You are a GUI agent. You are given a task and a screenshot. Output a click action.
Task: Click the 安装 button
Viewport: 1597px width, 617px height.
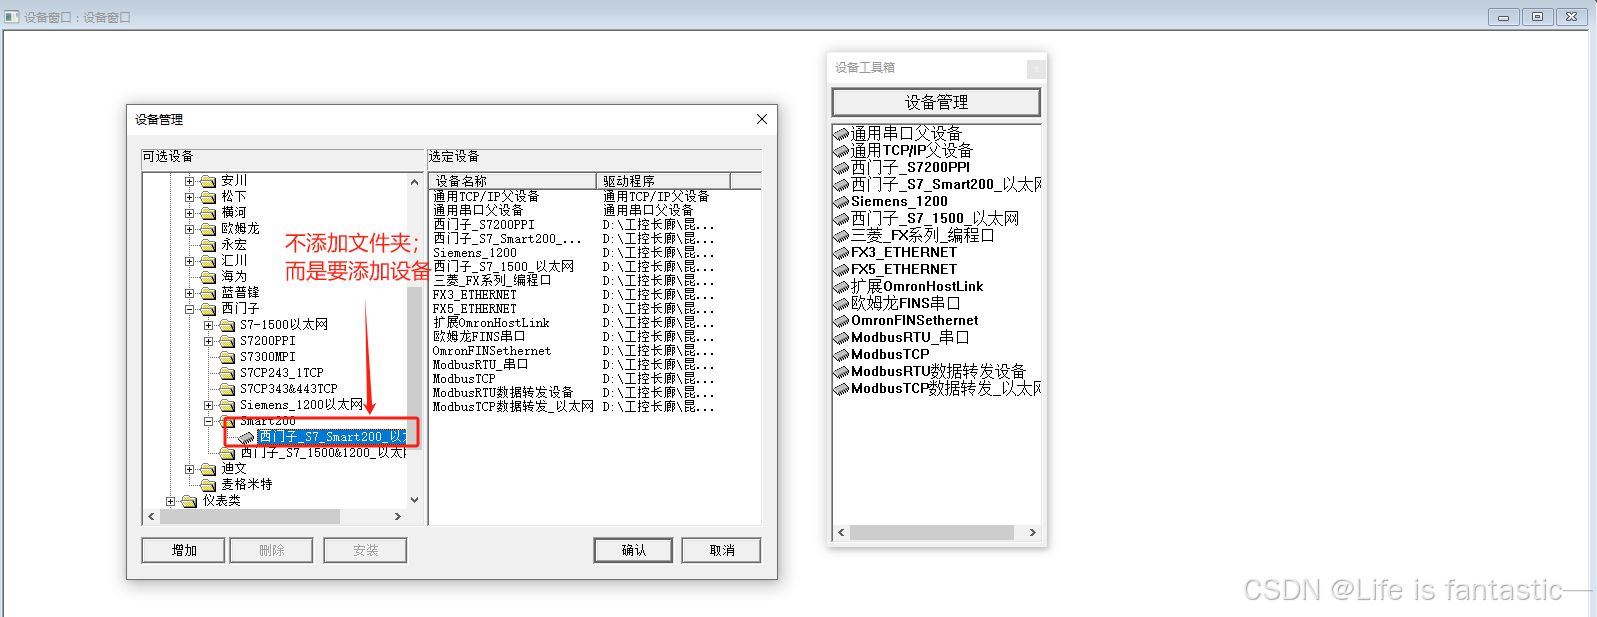pyautogui.click(x=365, y=551)
